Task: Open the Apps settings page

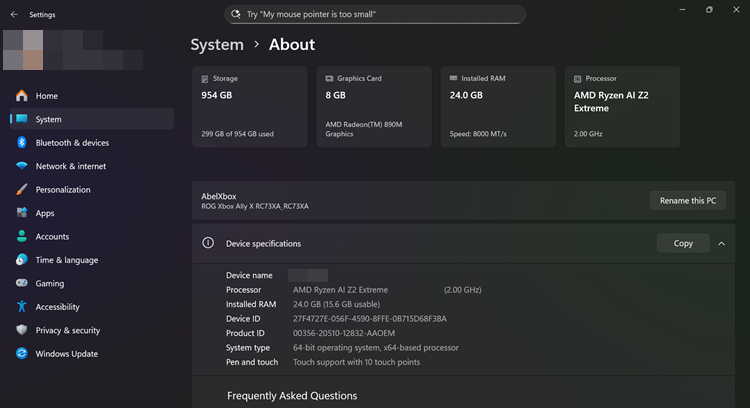Action: click(91, 213)
